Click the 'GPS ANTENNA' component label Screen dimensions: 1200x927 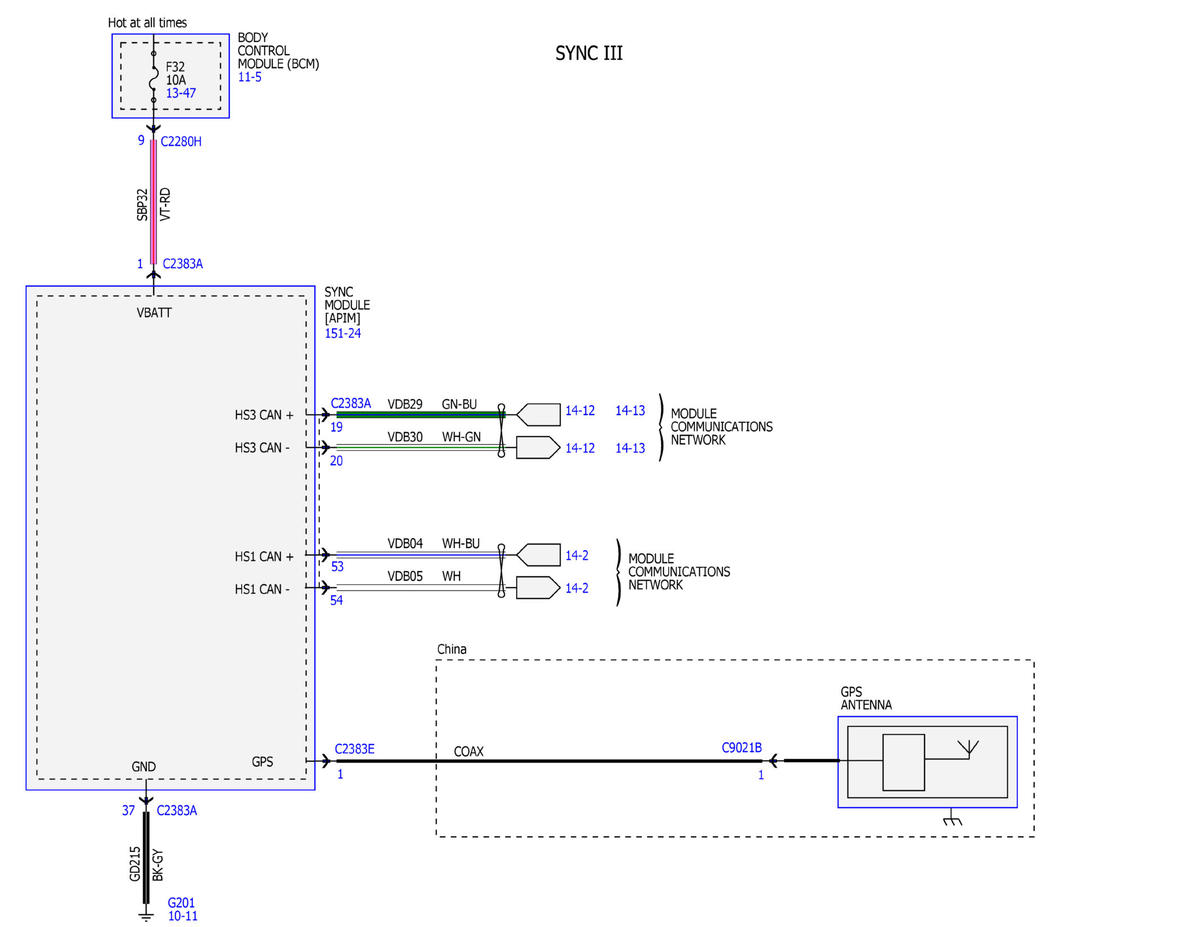click(x=866, y=698)
